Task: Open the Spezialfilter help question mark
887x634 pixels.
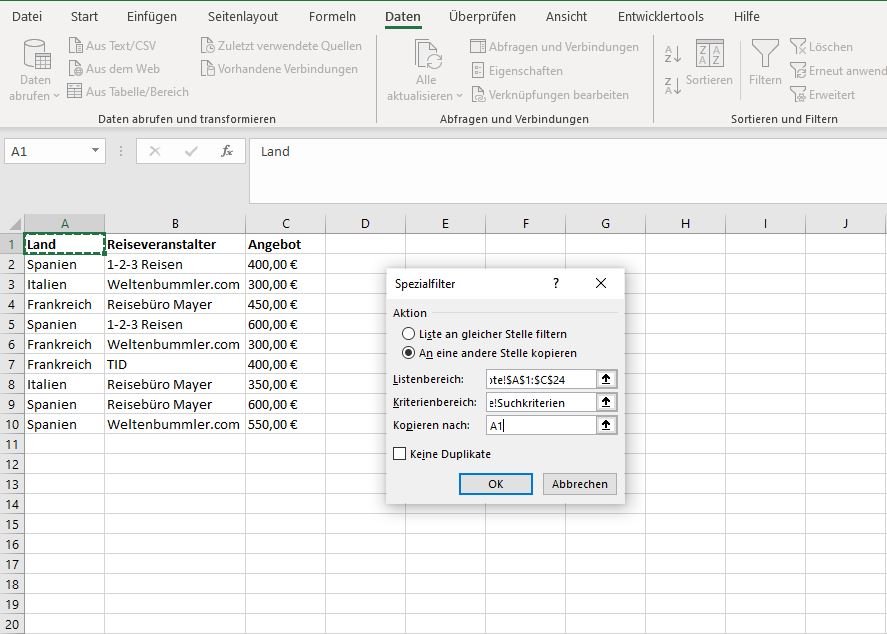Action: click(556, 283)
